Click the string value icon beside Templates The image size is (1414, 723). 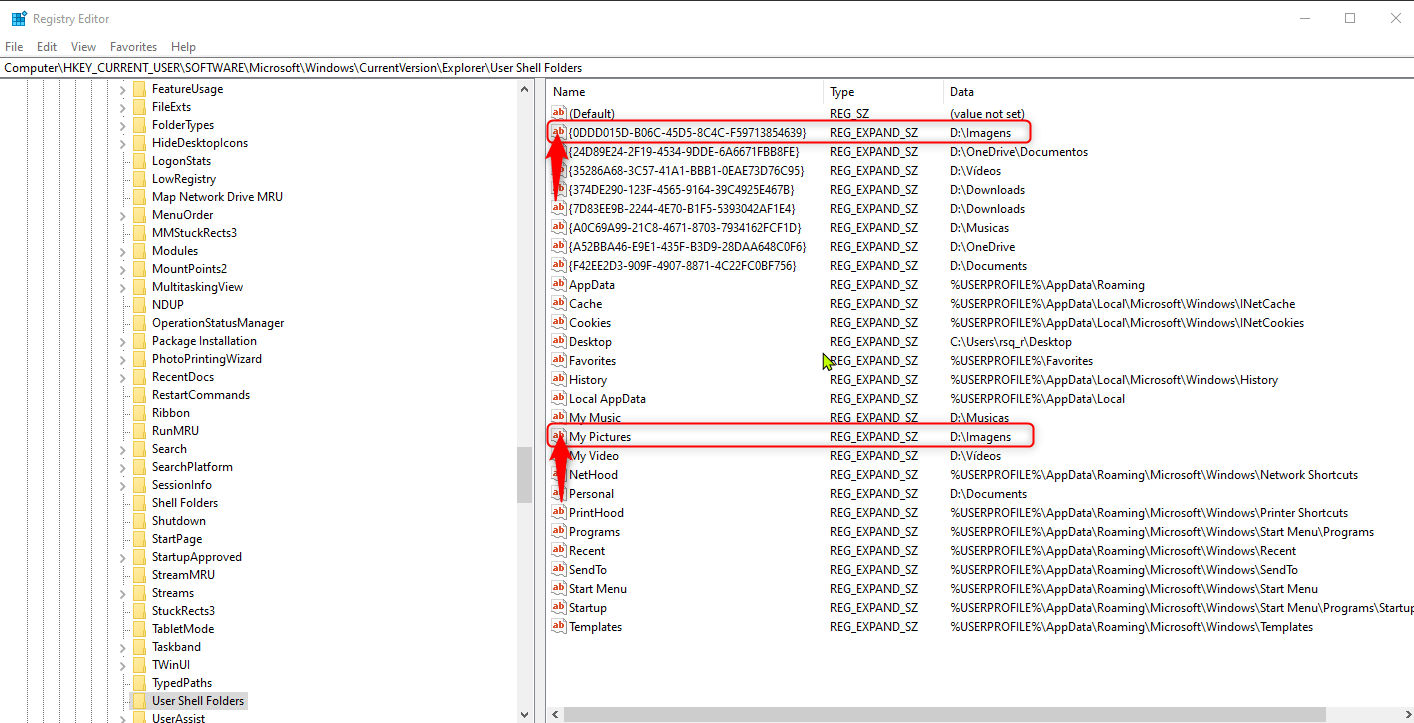[559, 626]
